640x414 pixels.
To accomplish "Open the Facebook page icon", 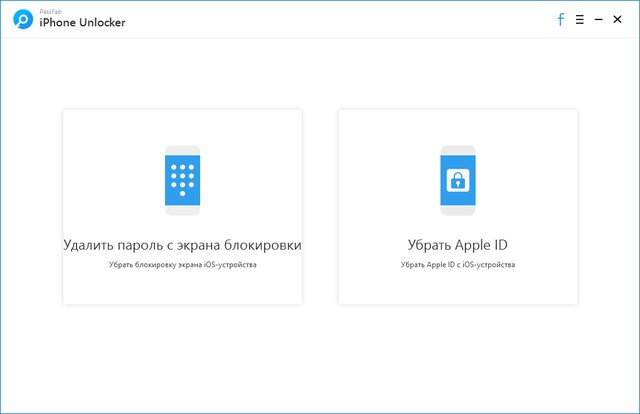I will 561,19.
